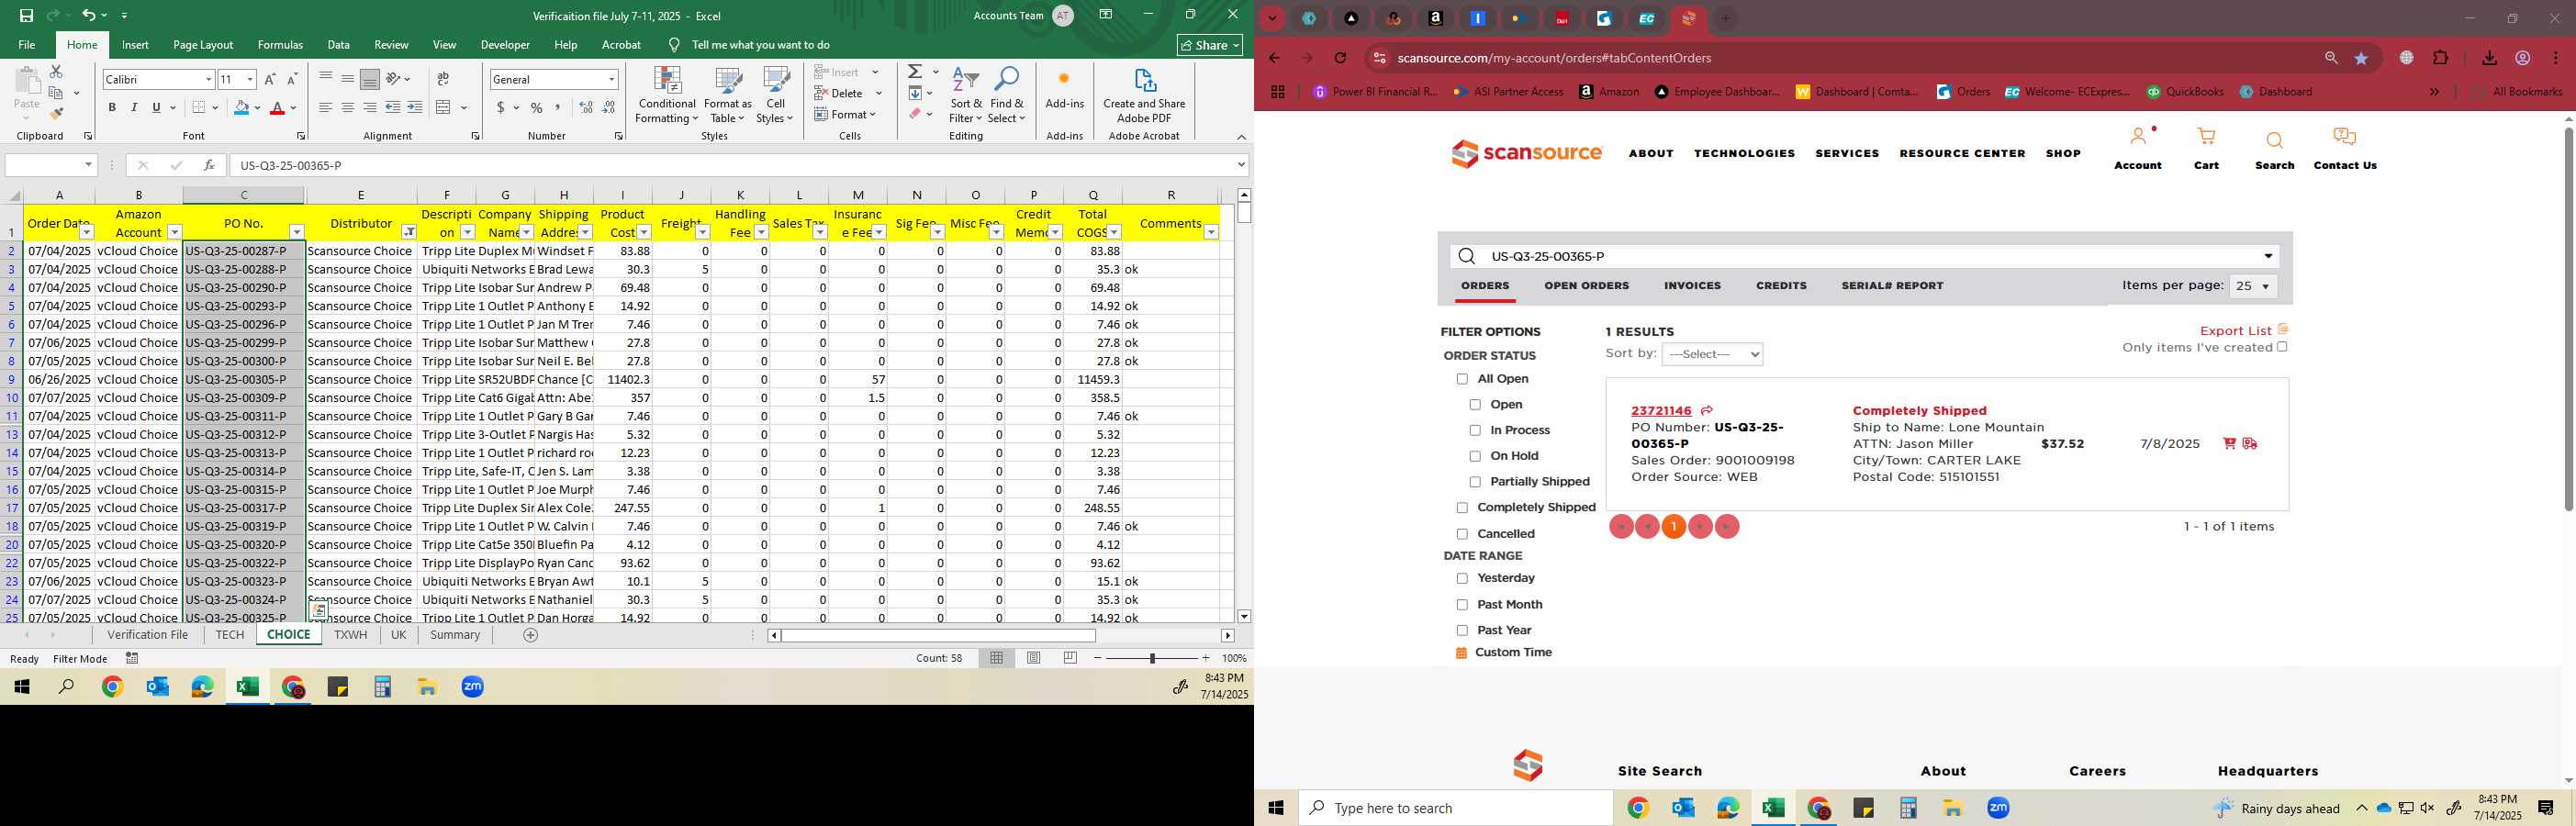Open the Data ribbon tab
Screen dimensions: 2576x826
339,45
